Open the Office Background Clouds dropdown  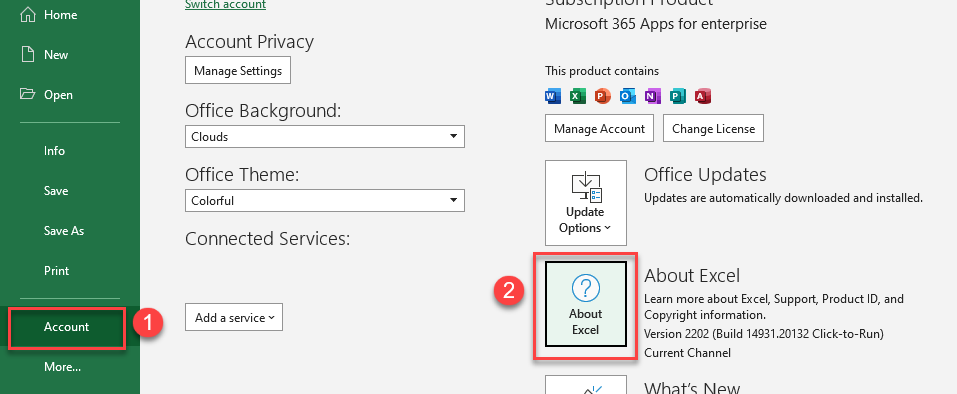pyautogui.click(x=325, y=137)
